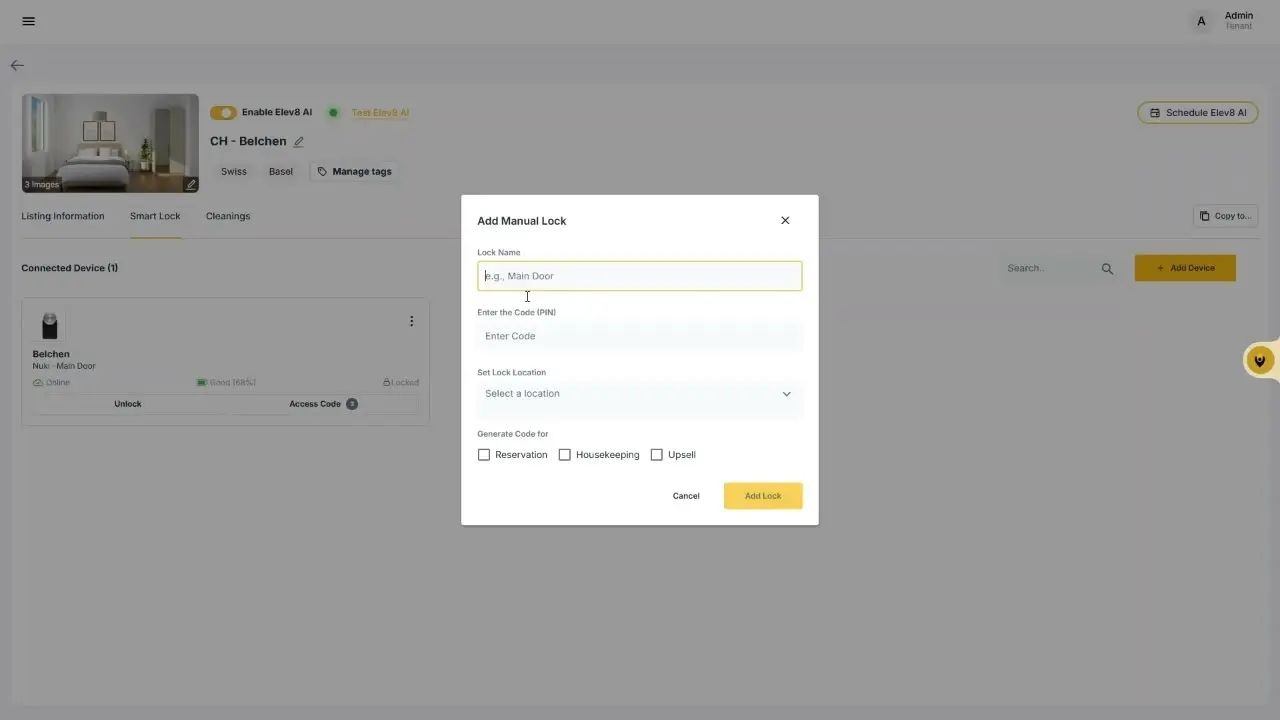This screenshot has height=720, width=1280.
Task: Click the Add Lock button
Action: (x=763, y=496)
